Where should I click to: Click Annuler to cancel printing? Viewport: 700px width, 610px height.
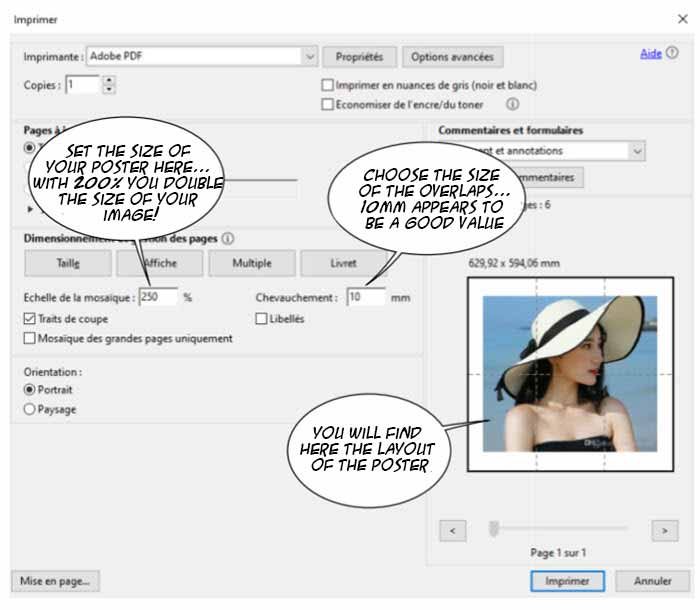pos(653,581)
